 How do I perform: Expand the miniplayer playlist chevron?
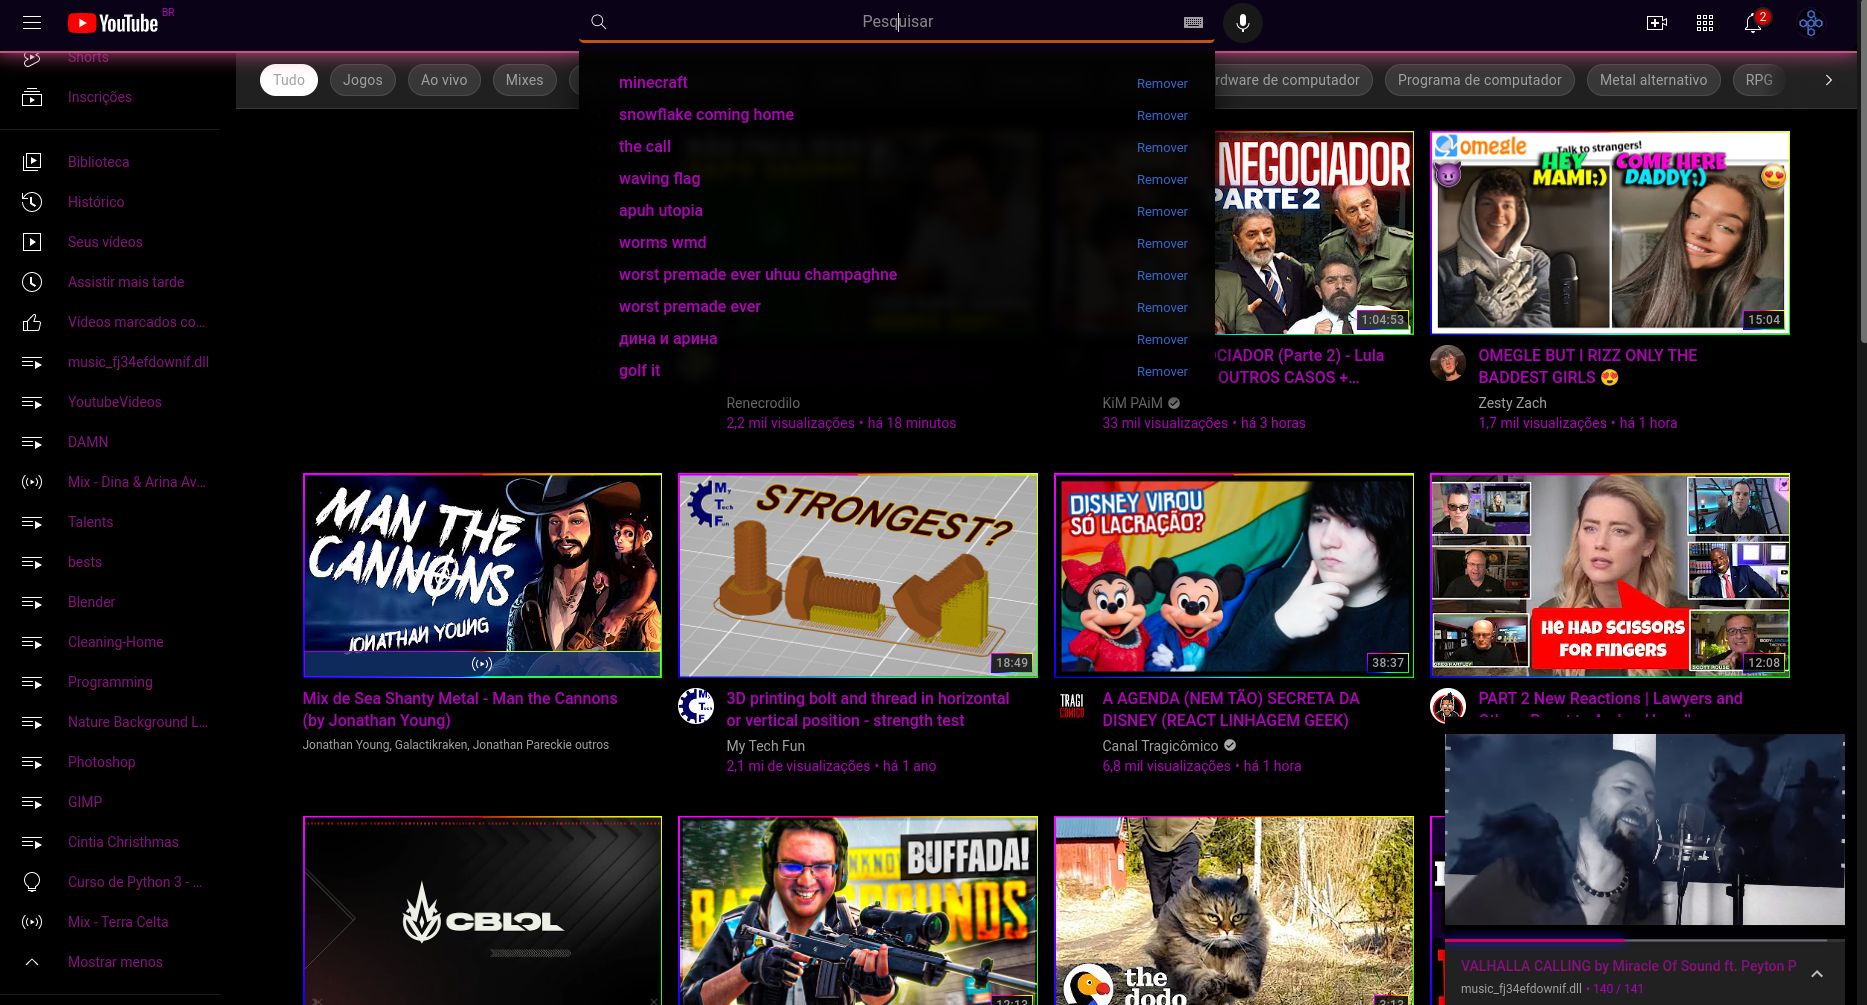[1817, 974]
